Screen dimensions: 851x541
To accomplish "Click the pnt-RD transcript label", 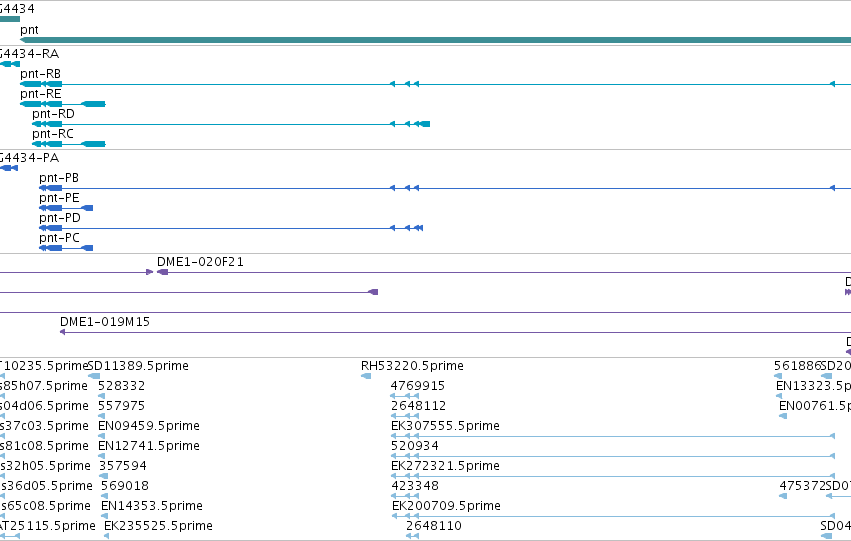I will [53, 114].
